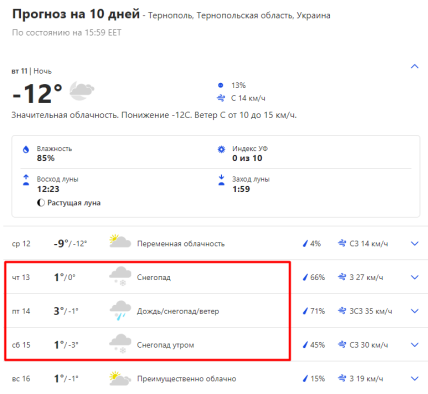Screen dimensions: 428x394
Task: Click the wind icon beside СЗ 14 км/ч
Action: [x=342, y=244]
